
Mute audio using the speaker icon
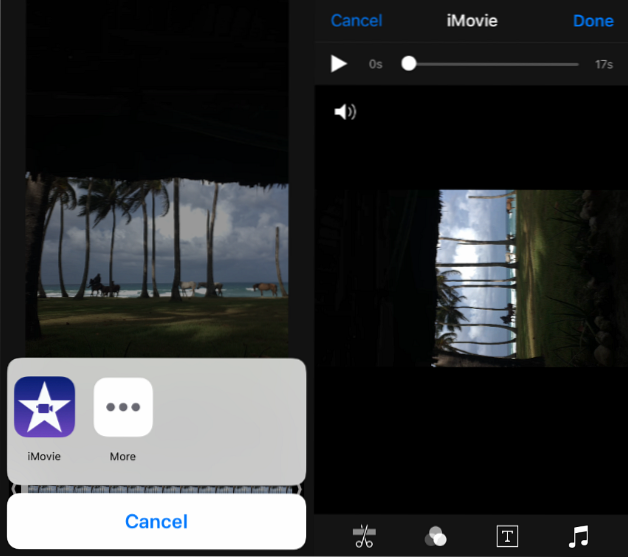coord(345,112)
